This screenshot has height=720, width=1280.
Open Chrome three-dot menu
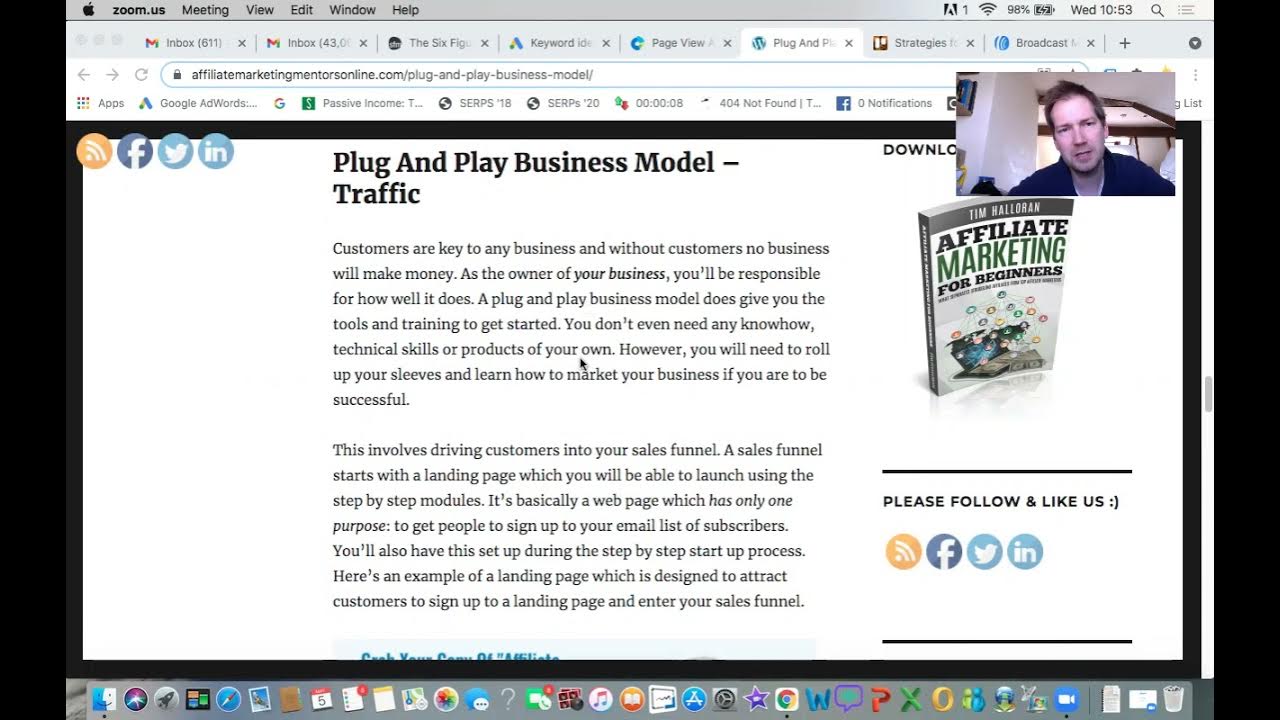click(1195, 75)
